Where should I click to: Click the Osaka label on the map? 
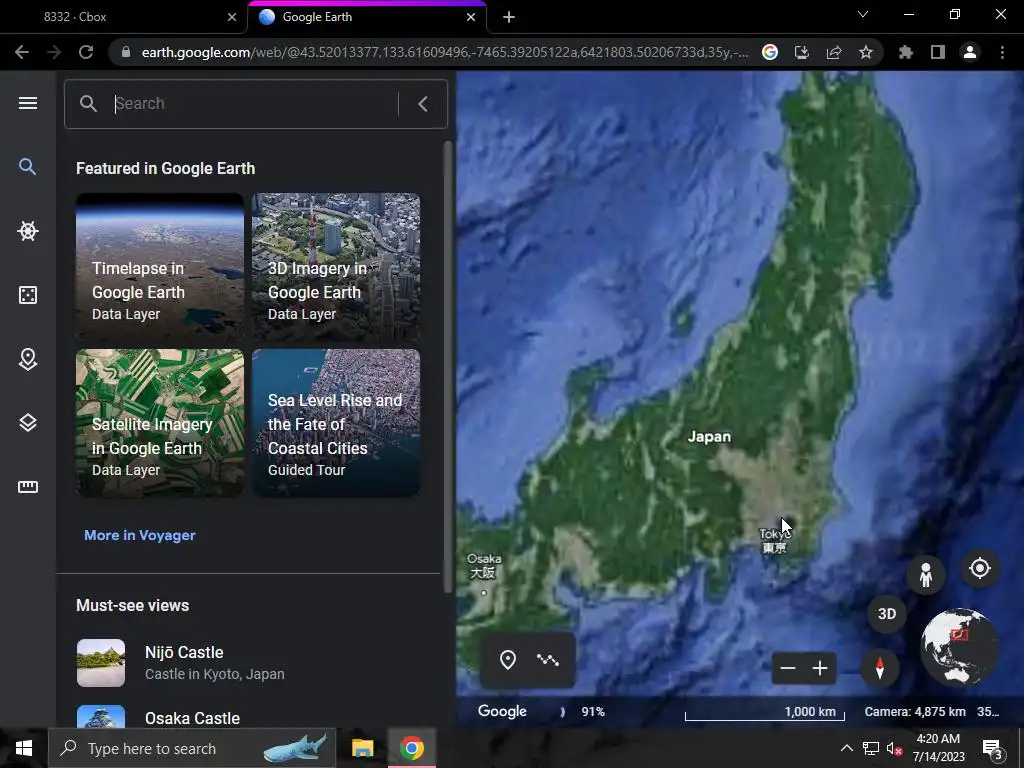tap(484, 566)
